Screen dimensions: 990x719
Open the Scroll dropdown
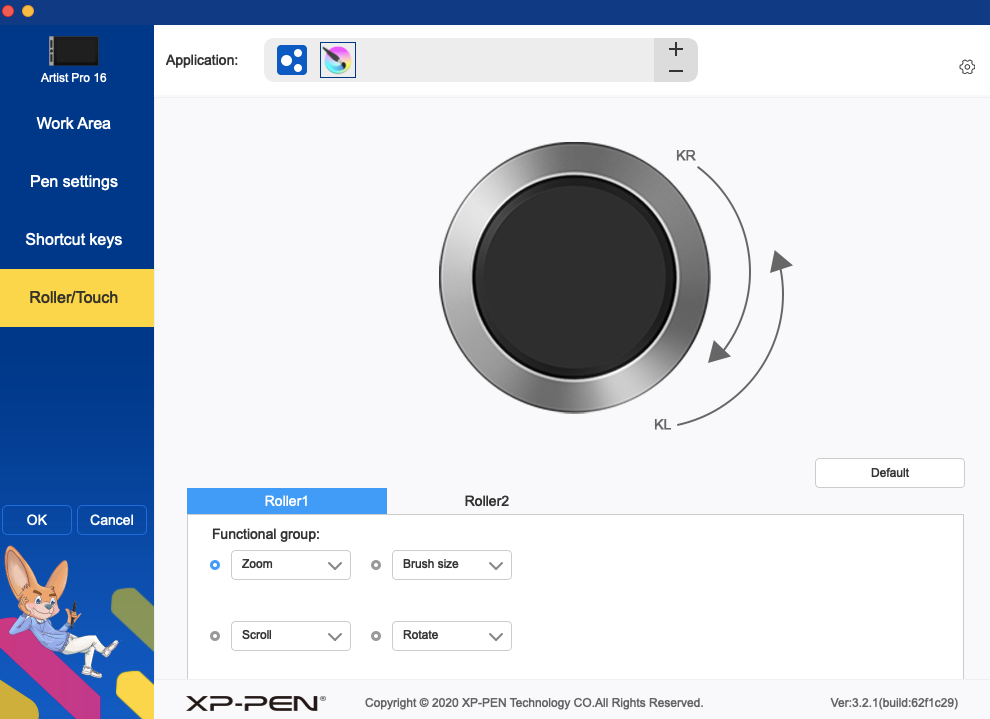tap(290, 636)
